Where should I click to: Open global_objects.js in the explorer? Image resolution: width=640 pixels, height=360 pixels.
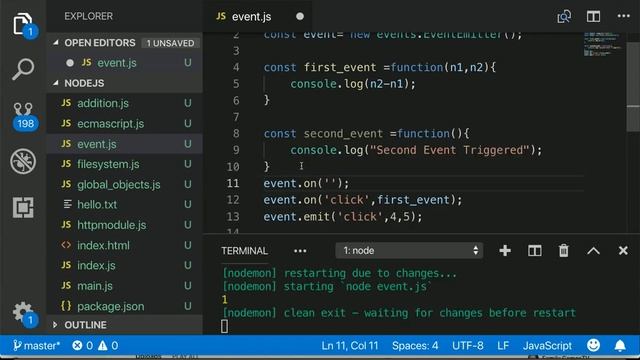(x=124, y=184)
